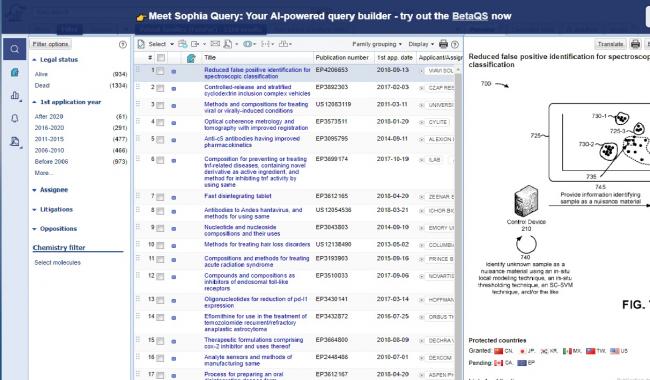Click the small icon before NOVARTIS applicant
650x380 pixels.
[x=421, y=276]
